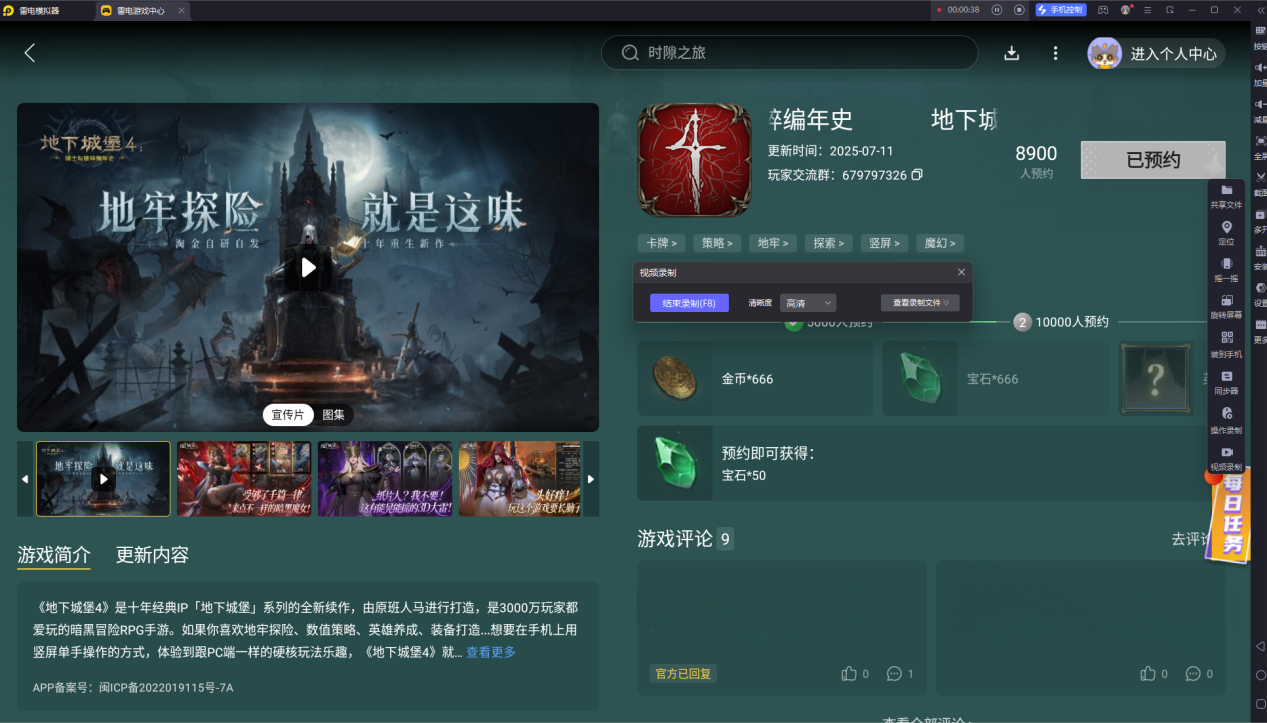Open the download manager icon
Screen dimensions: 1267x723
coord(1011,53)
